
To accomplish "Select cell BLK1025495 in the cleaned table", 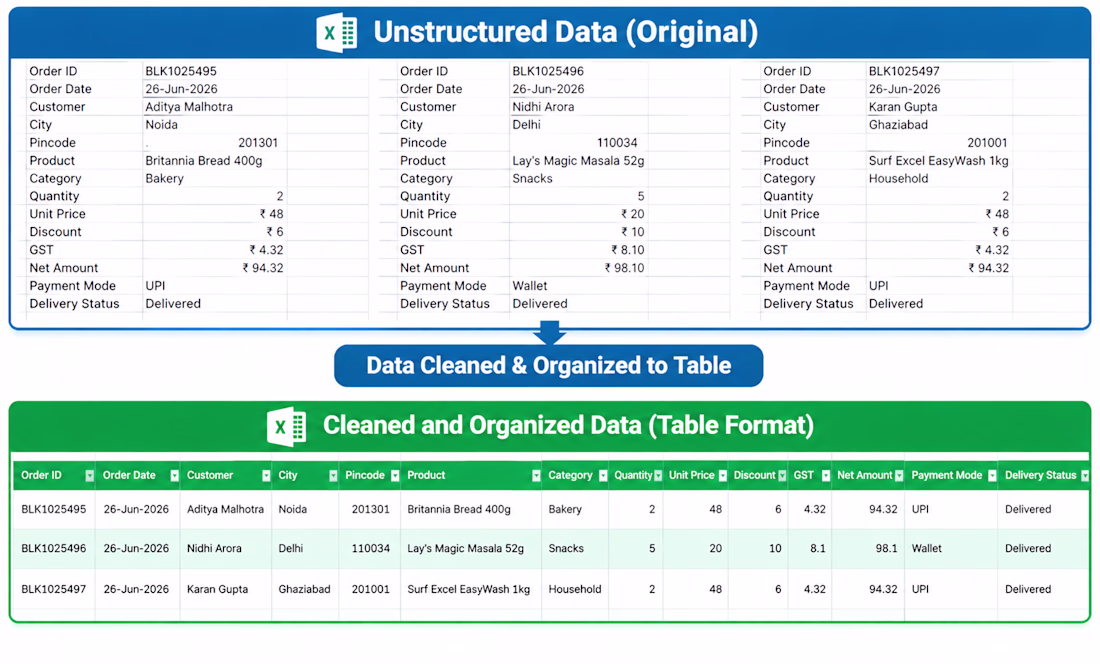I will (53, 510).
